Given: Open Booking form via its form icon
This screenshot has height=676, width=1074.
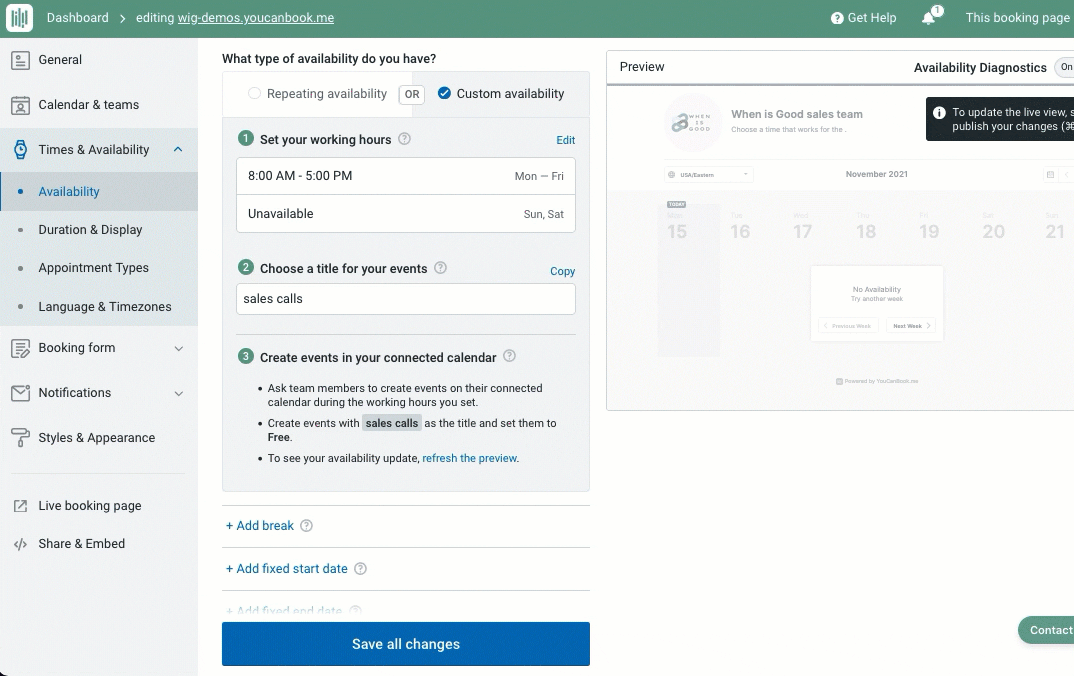Looking at the screenshot, I should pos(19,348).
